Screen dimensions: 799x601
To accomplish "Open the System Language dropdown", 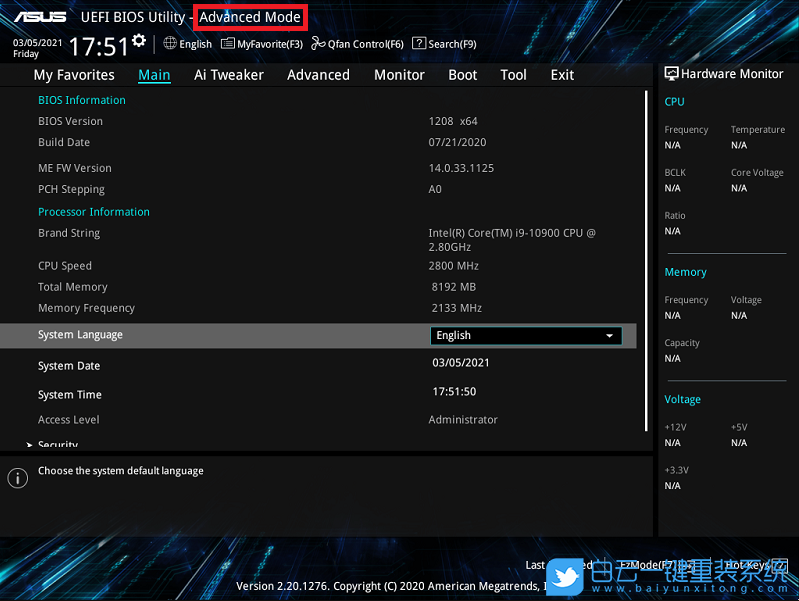I will click(525, 336).
